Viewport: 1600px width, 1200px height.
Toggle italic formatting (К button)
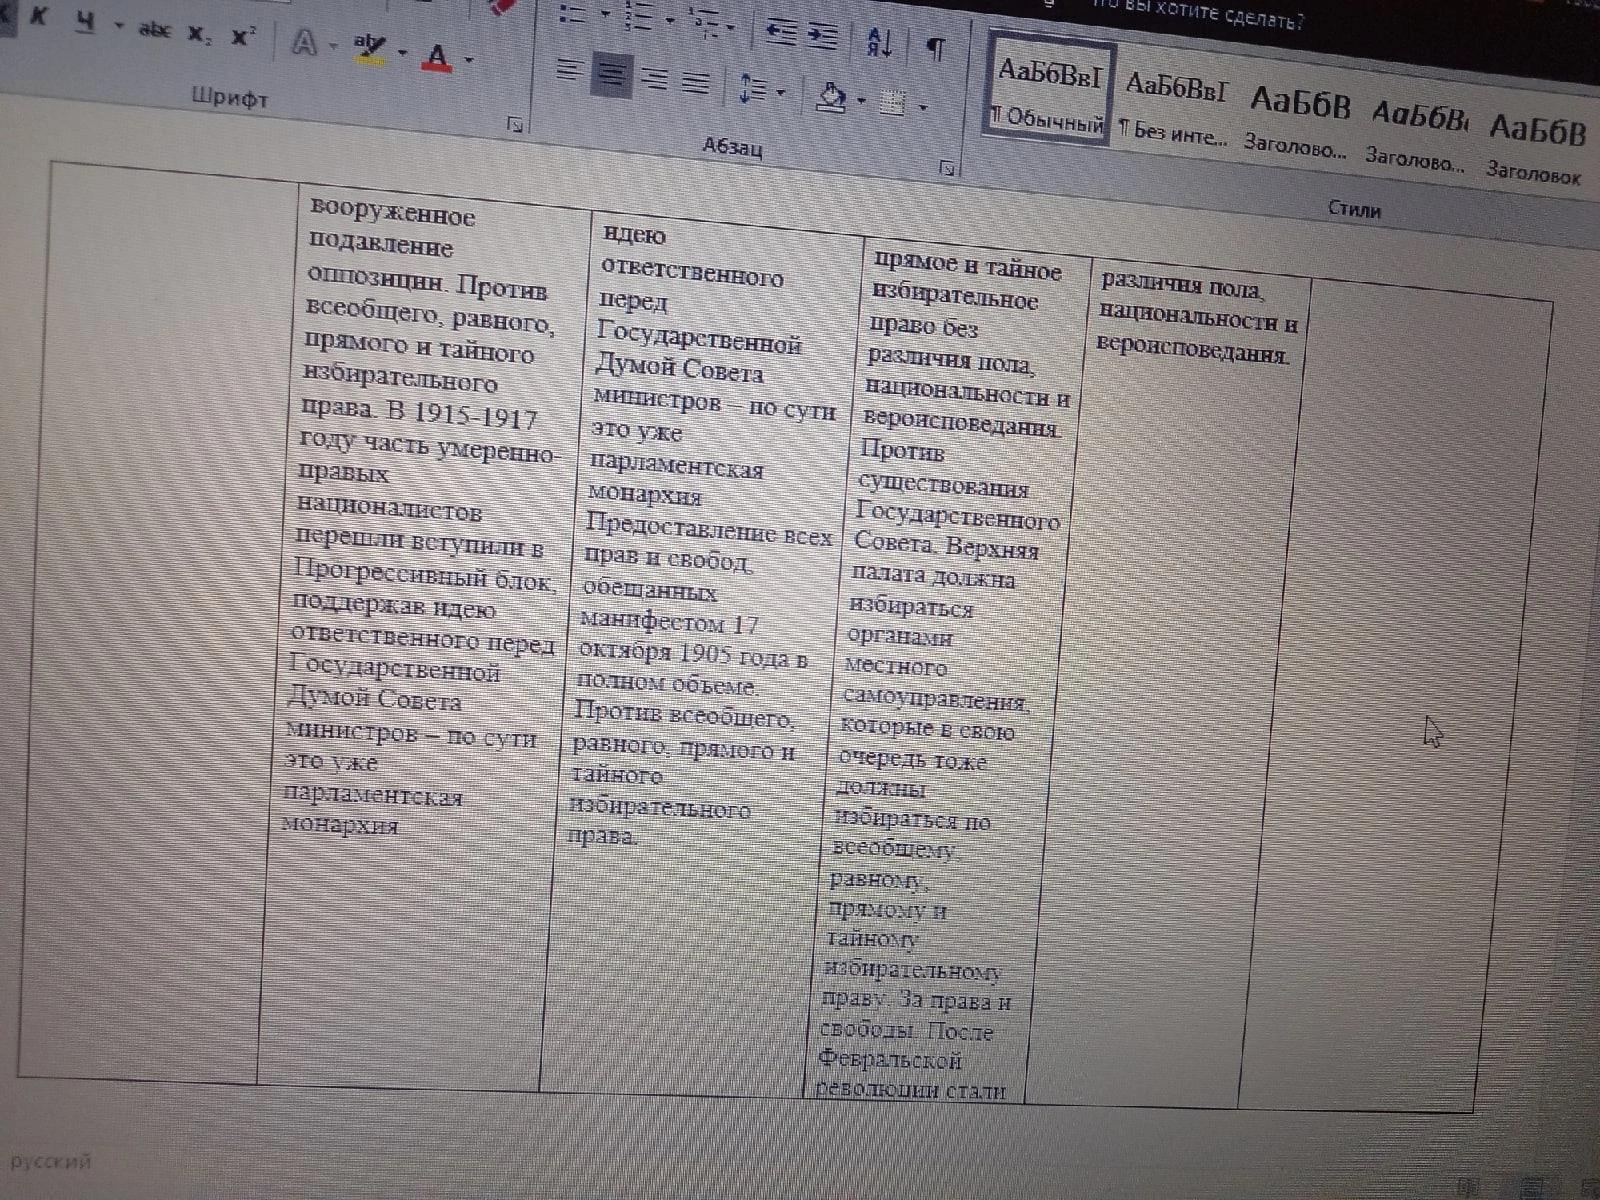click(39, 17)
